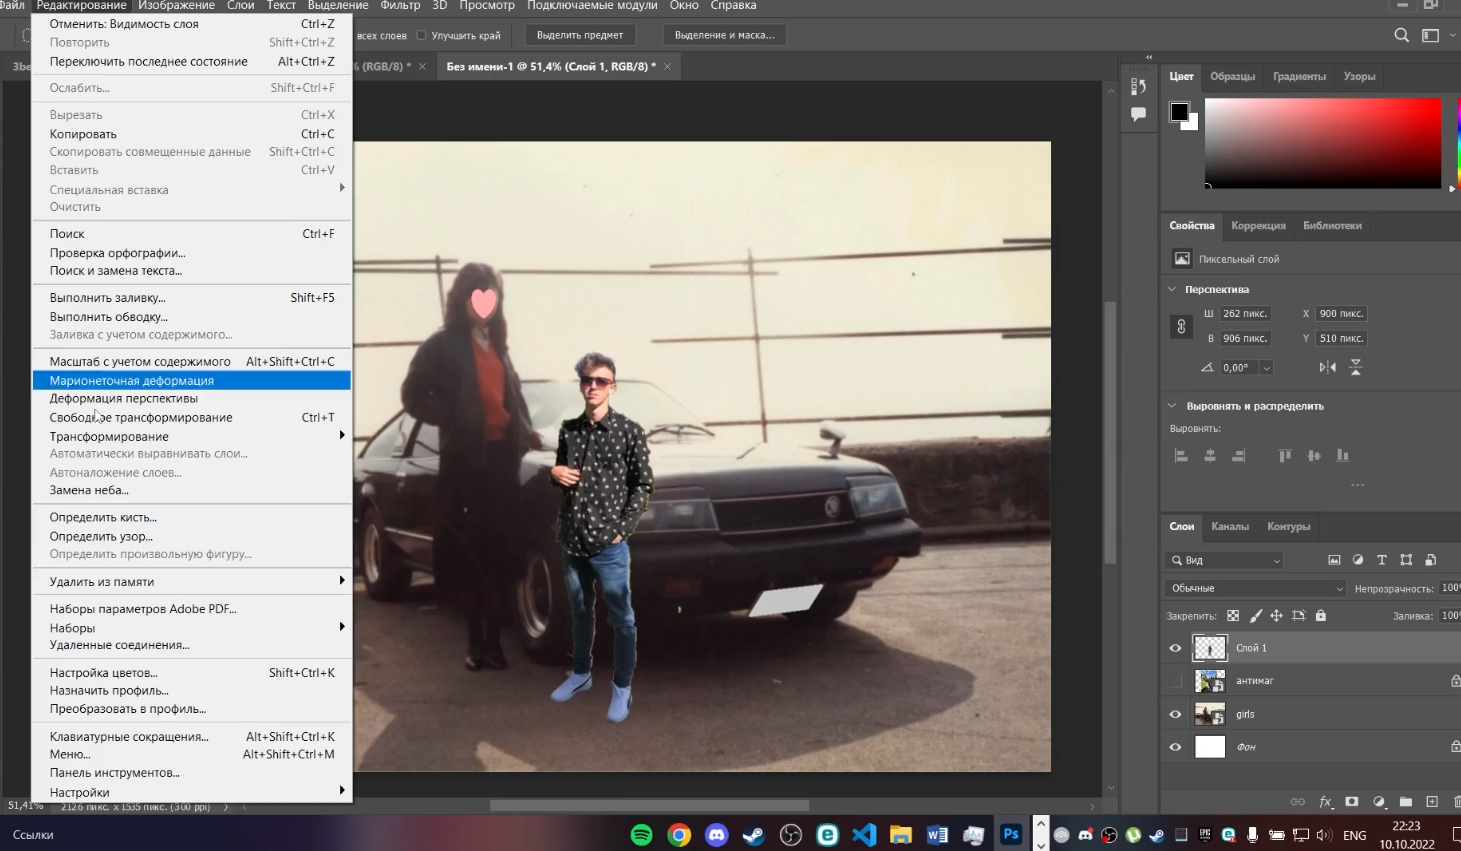Create new layer plus icon

point(1432,802)
